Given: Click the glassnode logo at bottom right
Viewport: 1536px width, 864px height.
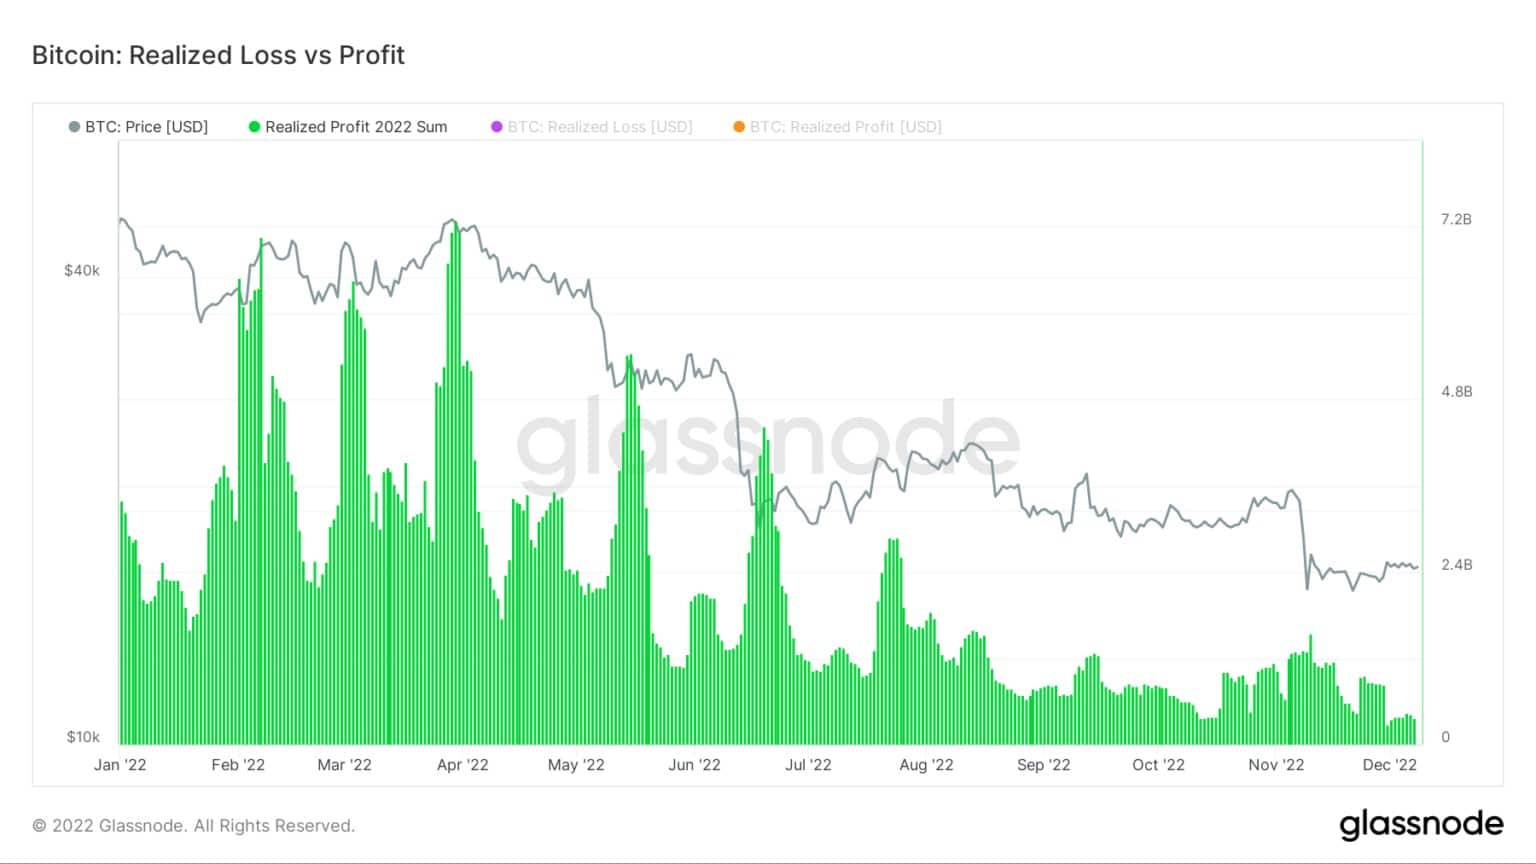Looking at the screenshot, I should (x=1421, y=825).
